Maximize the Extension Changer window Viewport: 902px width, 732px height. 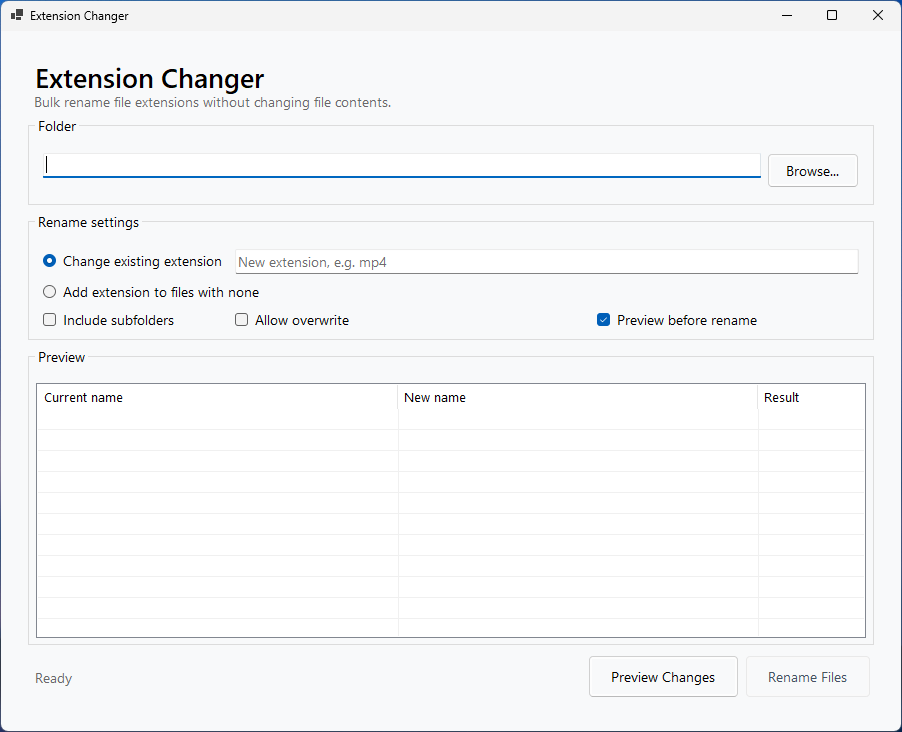pos(832,16)
